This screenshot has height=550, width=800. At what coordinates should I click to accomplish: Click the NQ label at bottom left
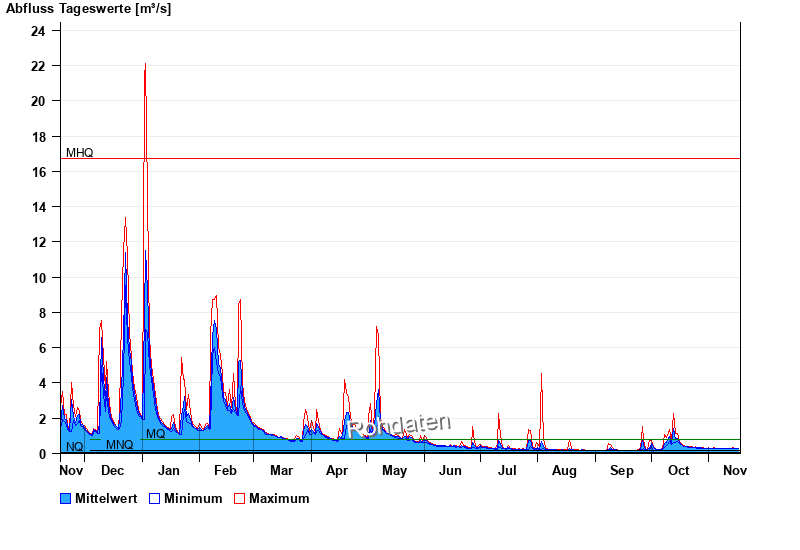pos(74,446)
